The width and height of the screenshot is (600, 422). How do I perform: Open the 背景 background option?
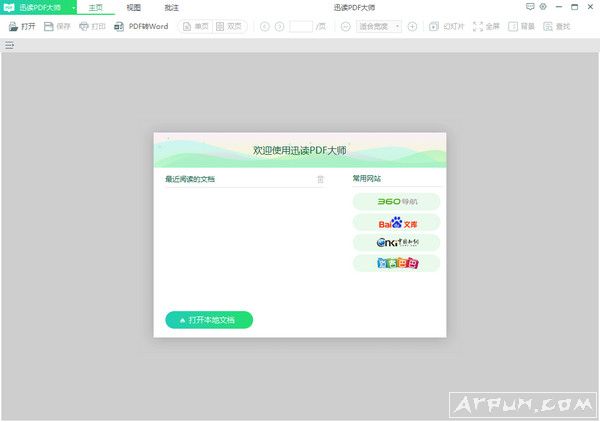coord(521,26)
